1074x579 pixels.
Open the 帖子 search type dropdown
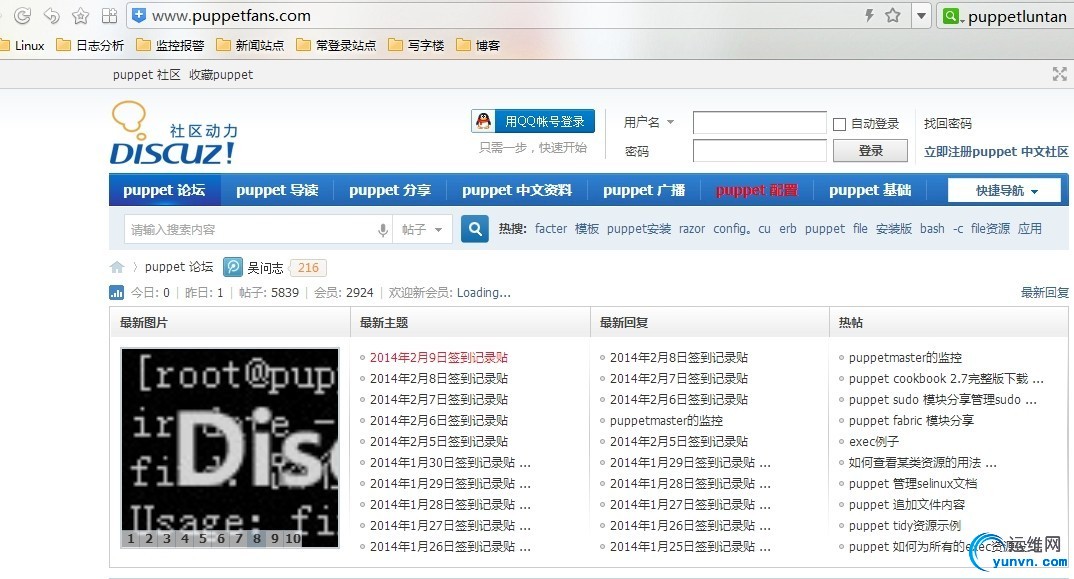422,230
